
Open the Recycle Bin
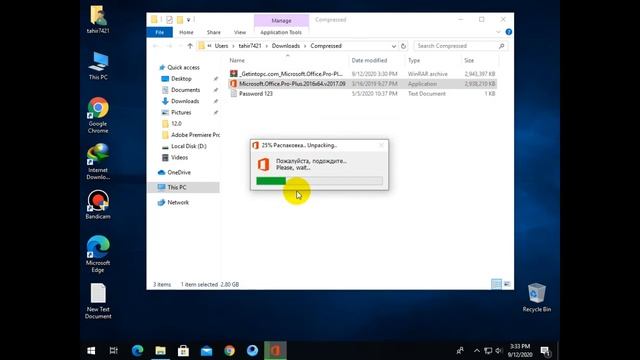pos(536,297)
